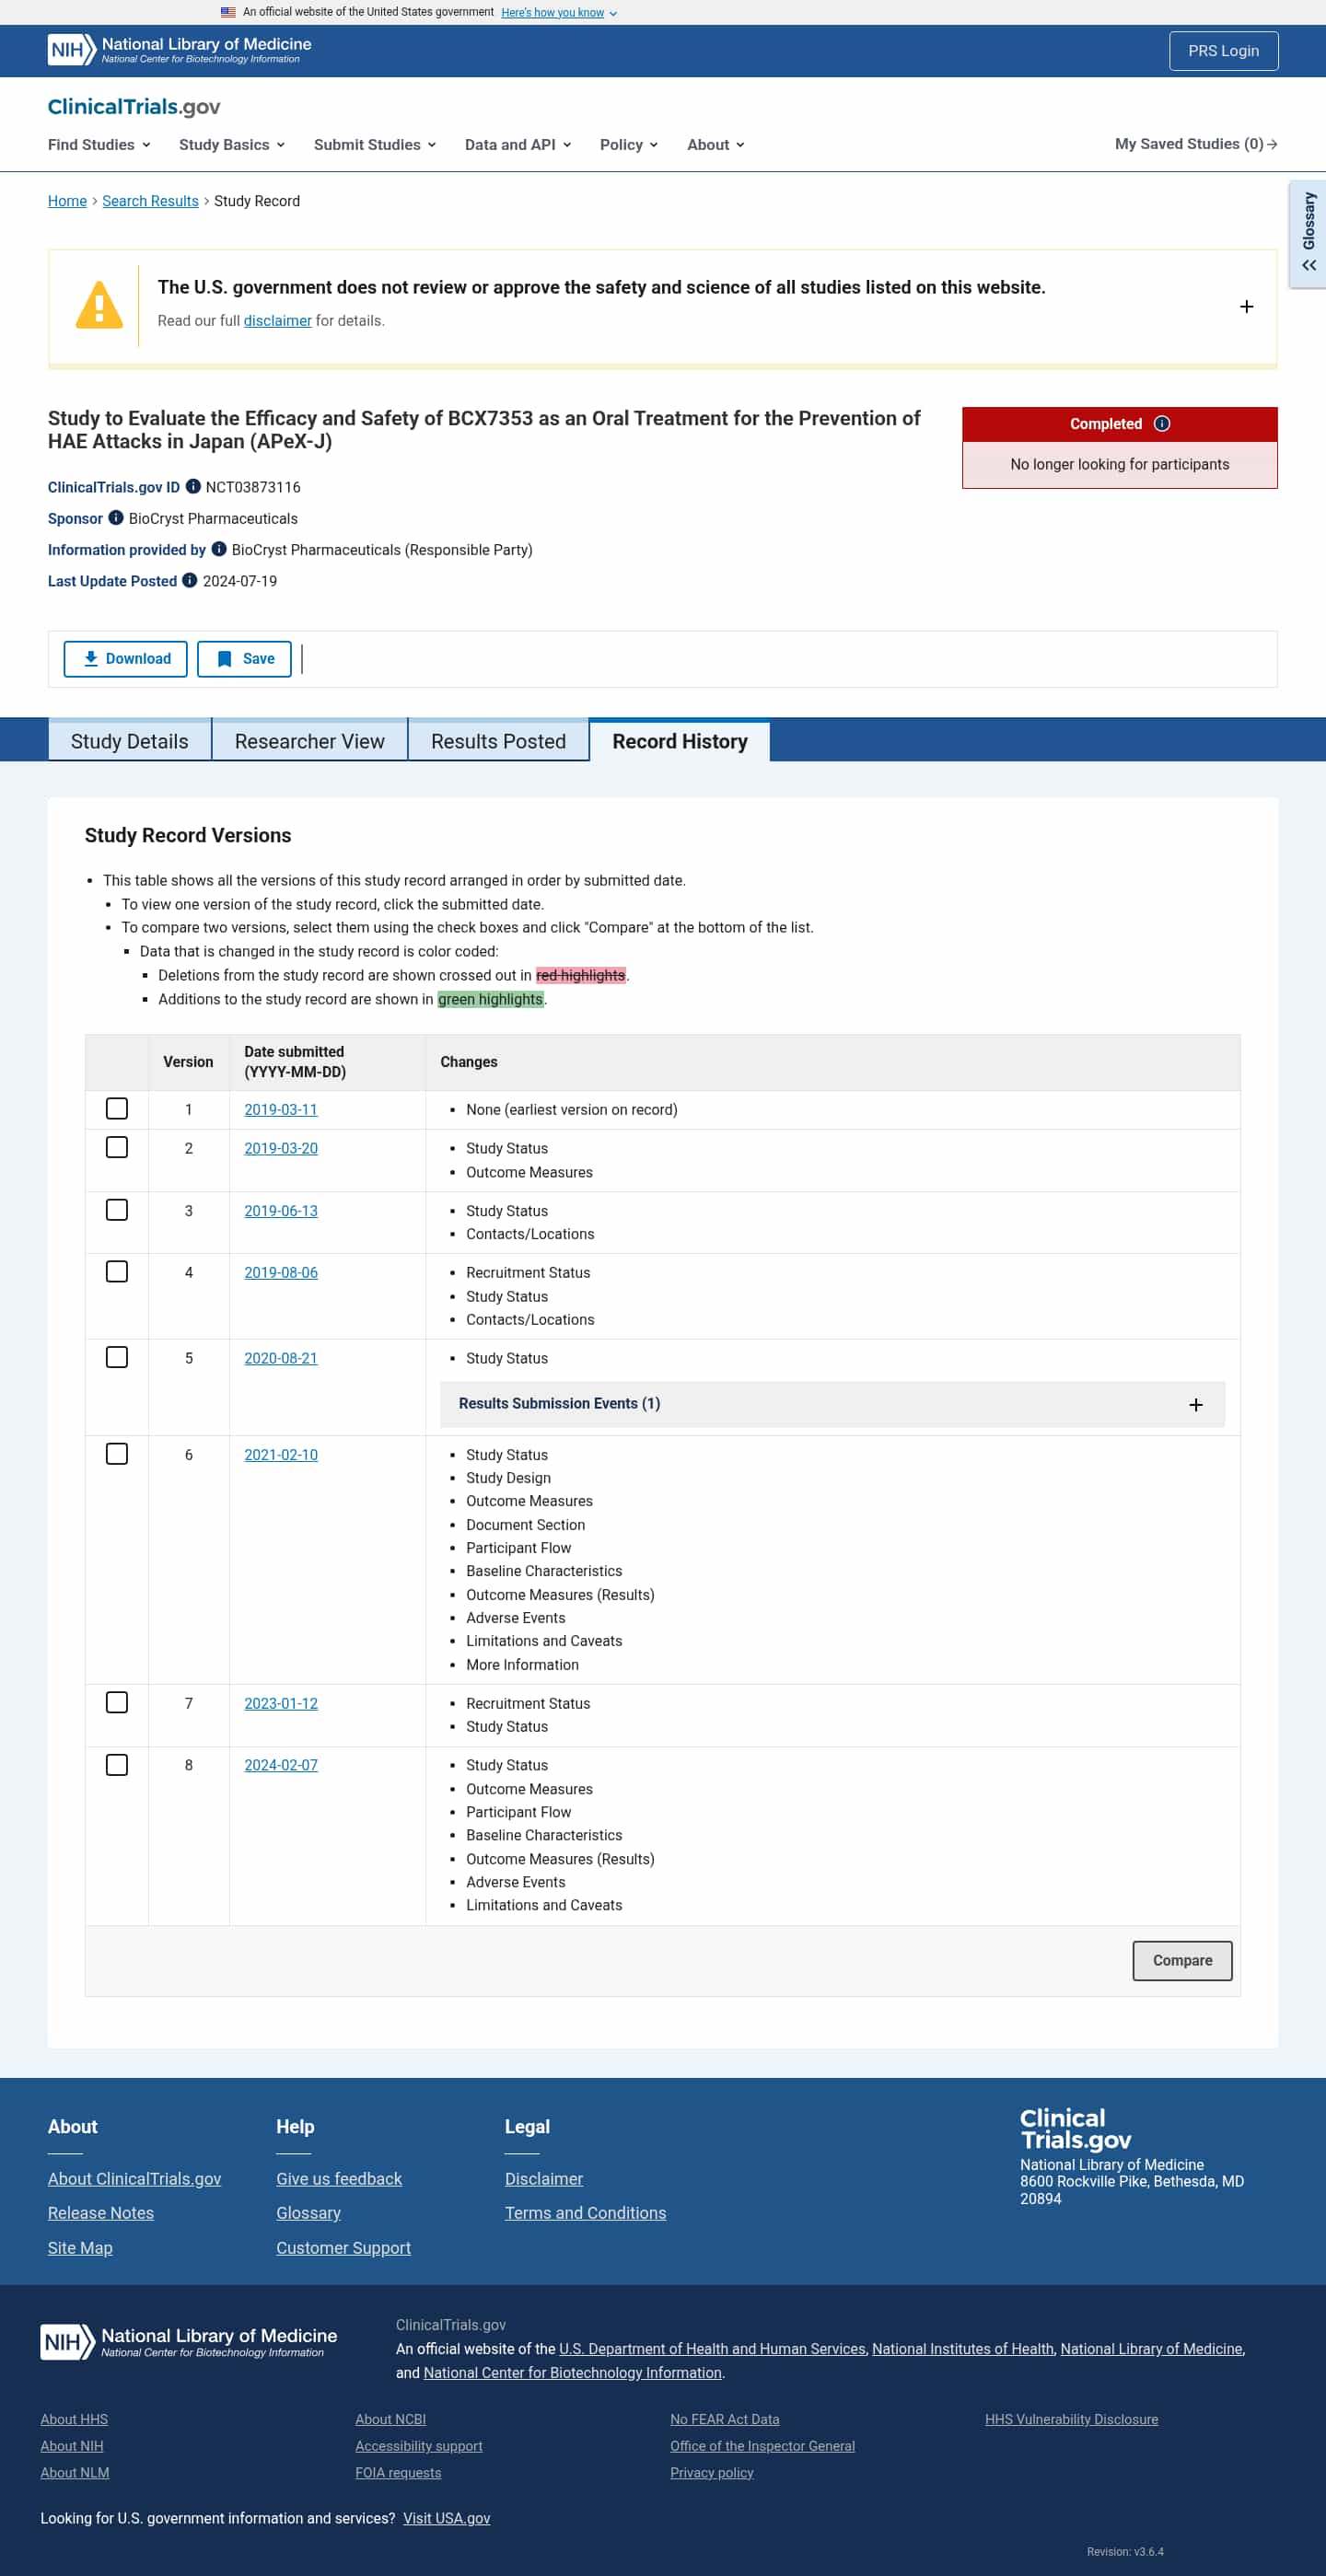
Task: Tick the checkbox for version 7
Action: pos(117,1702)
